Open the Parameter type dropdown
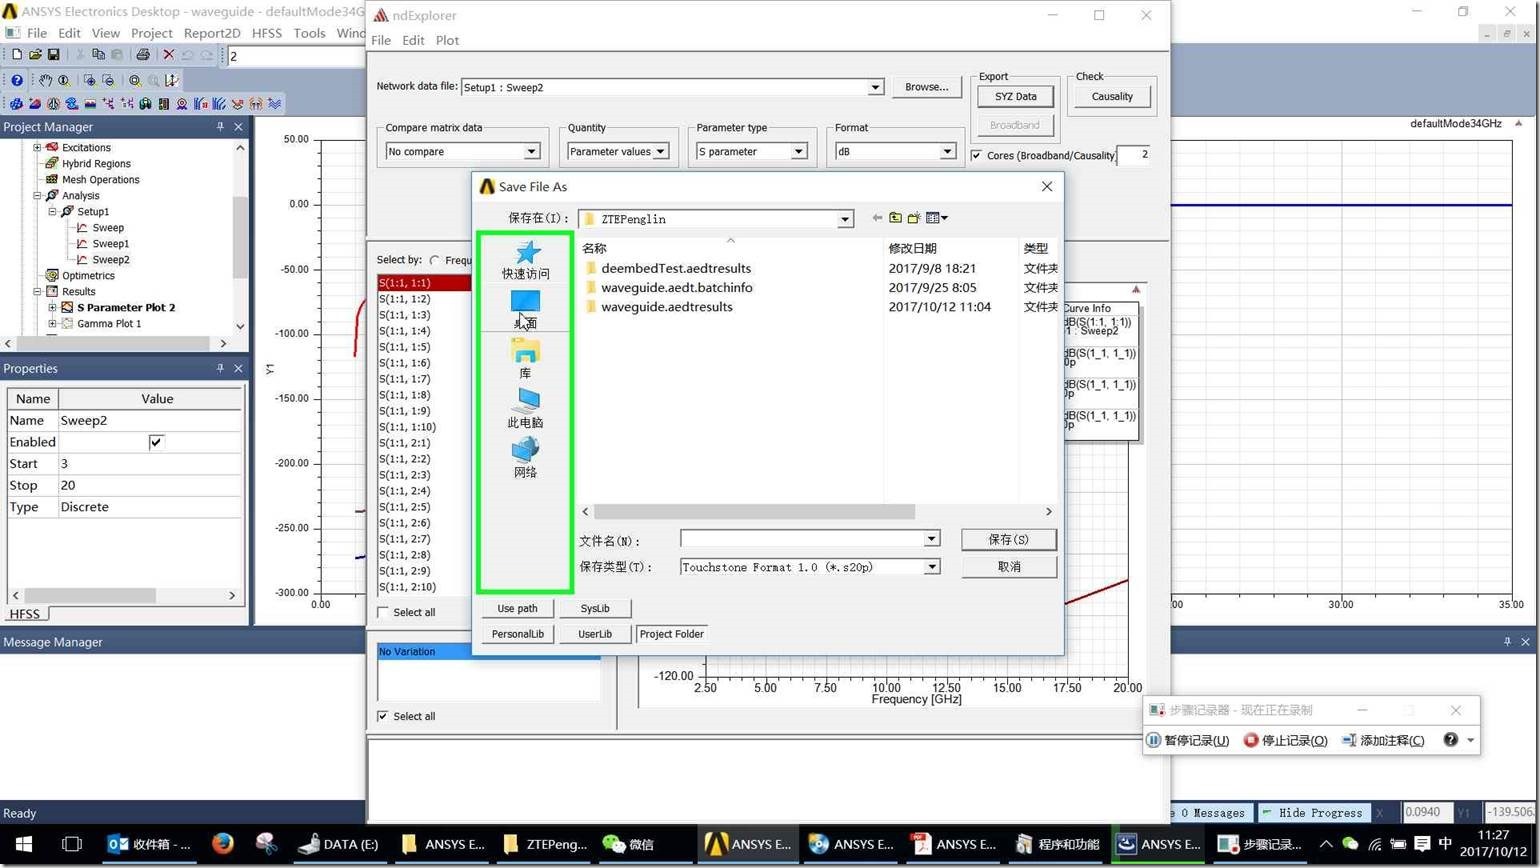This screenshot has width=1540, height=868. pos(799,151)
